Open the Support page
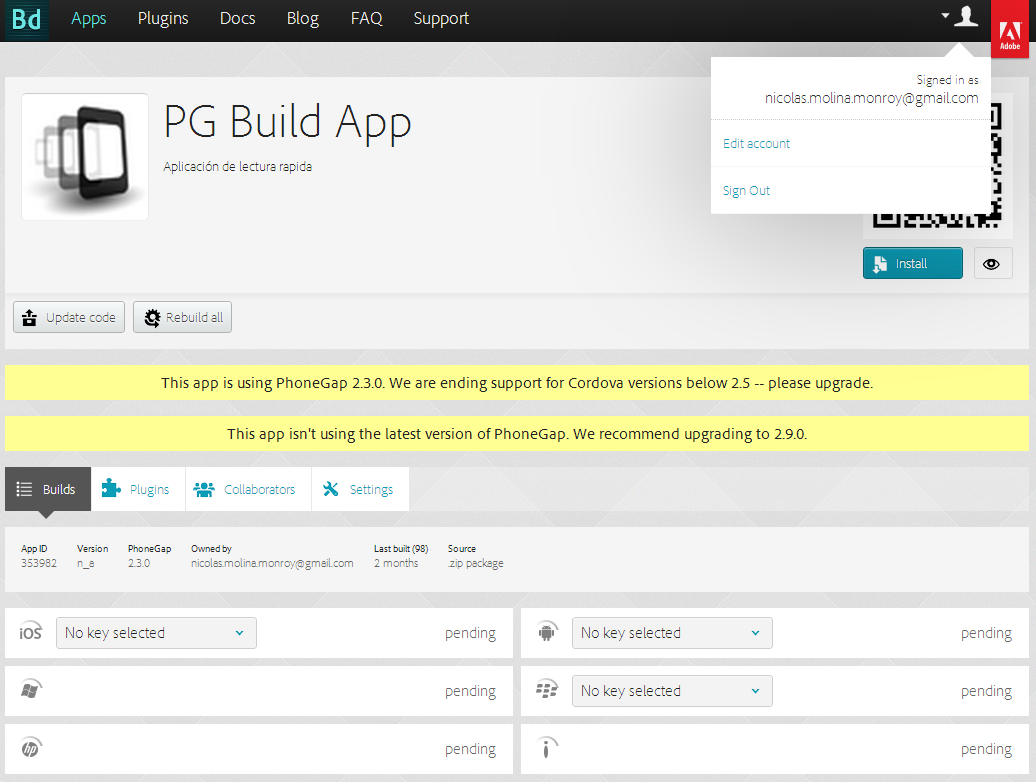 point(441,18)
